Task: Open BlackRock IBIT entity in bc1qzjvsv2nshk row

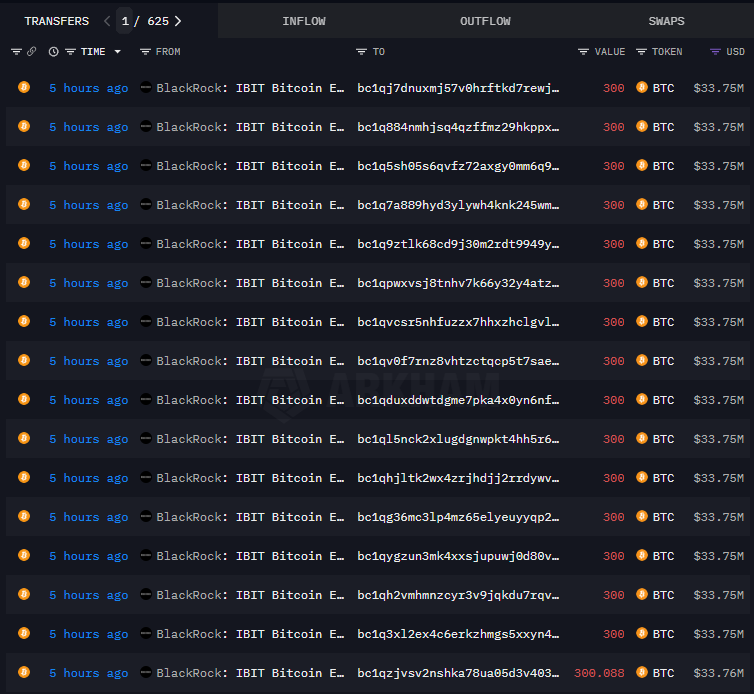Action: coord(250,672)
